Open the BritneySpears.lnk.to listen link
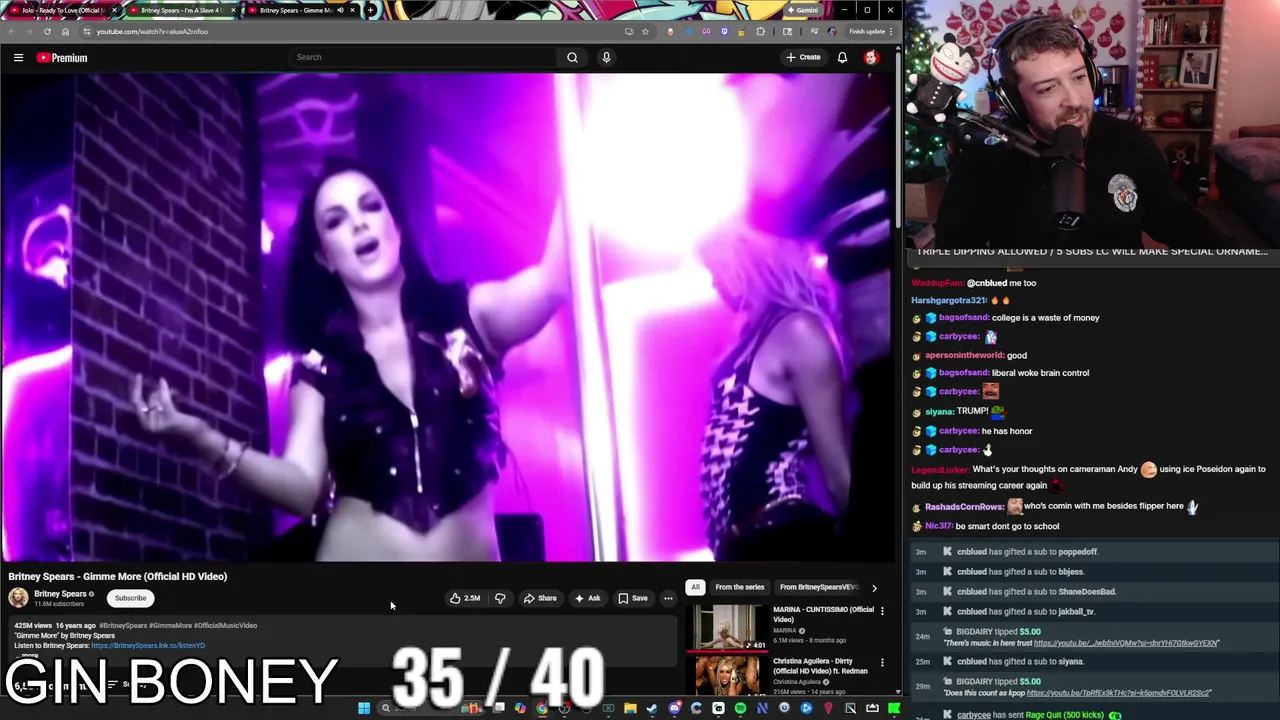The width and height of the screenshot is (1280, 720). tap(148, 646)
